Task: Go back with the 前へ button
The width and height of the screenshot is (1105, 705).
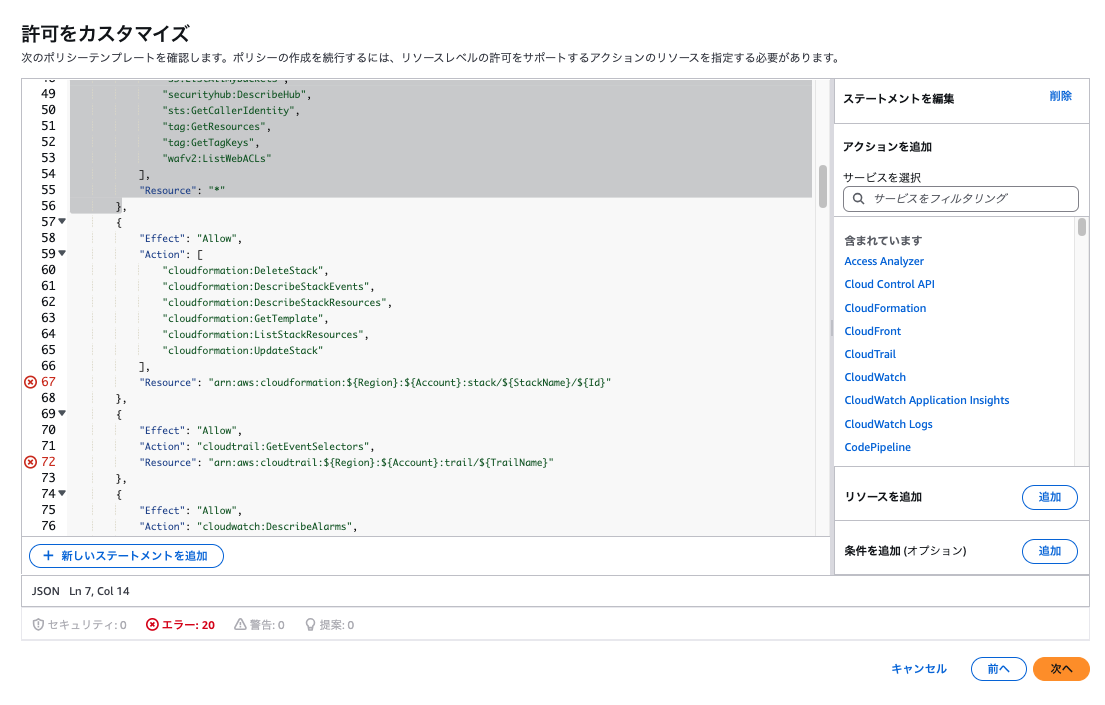Action: [x=998, y=669]
